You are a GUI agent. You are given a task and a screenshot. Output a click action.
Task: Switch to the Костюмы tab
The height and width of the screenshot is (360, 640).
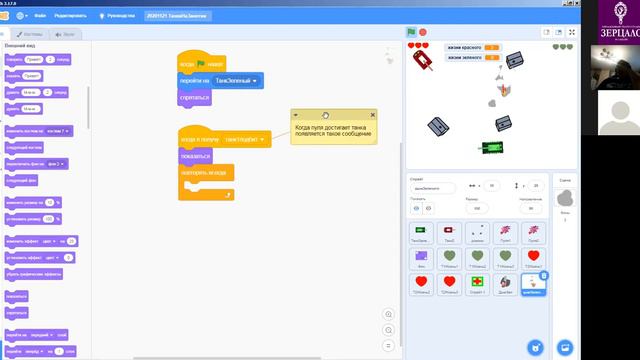[x=29, y=34]
